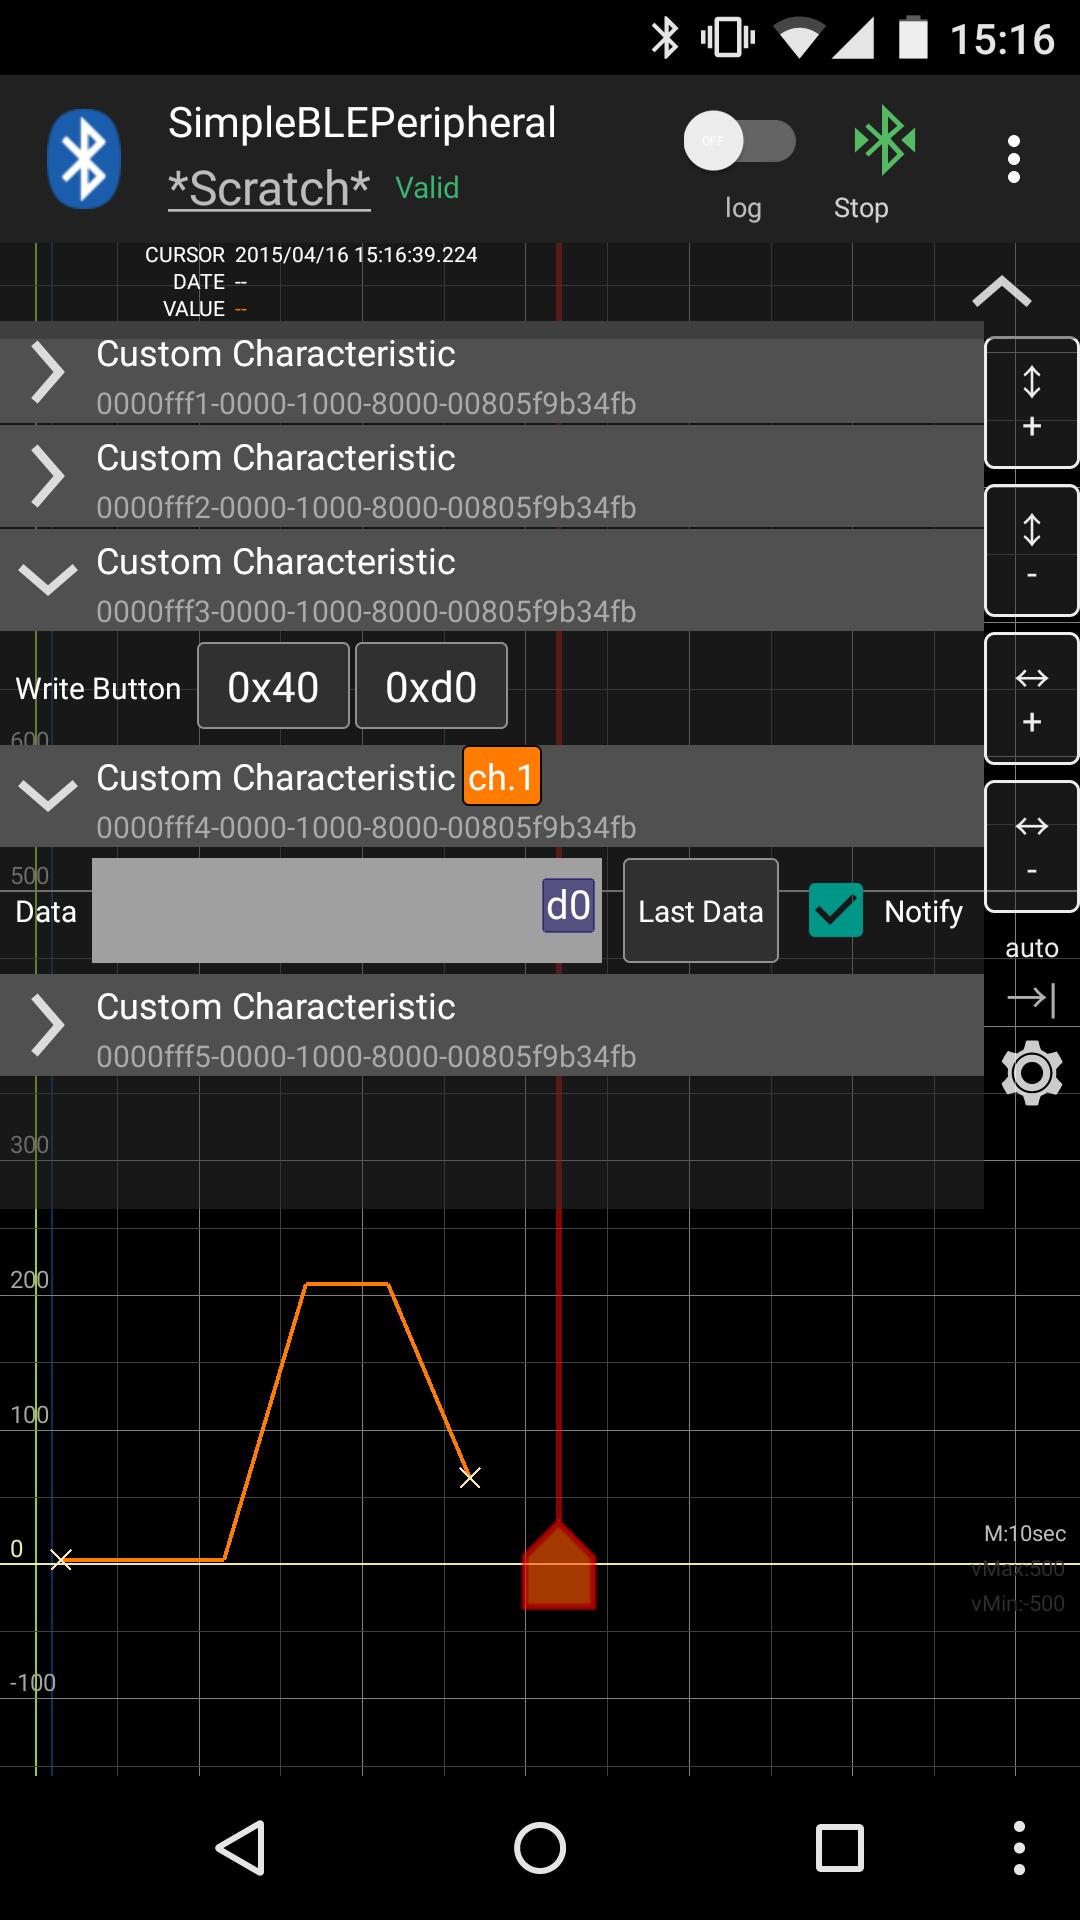Increase horizontal zoom with the plus button
The image size is (1080, 1920).
coord(1031,699)
